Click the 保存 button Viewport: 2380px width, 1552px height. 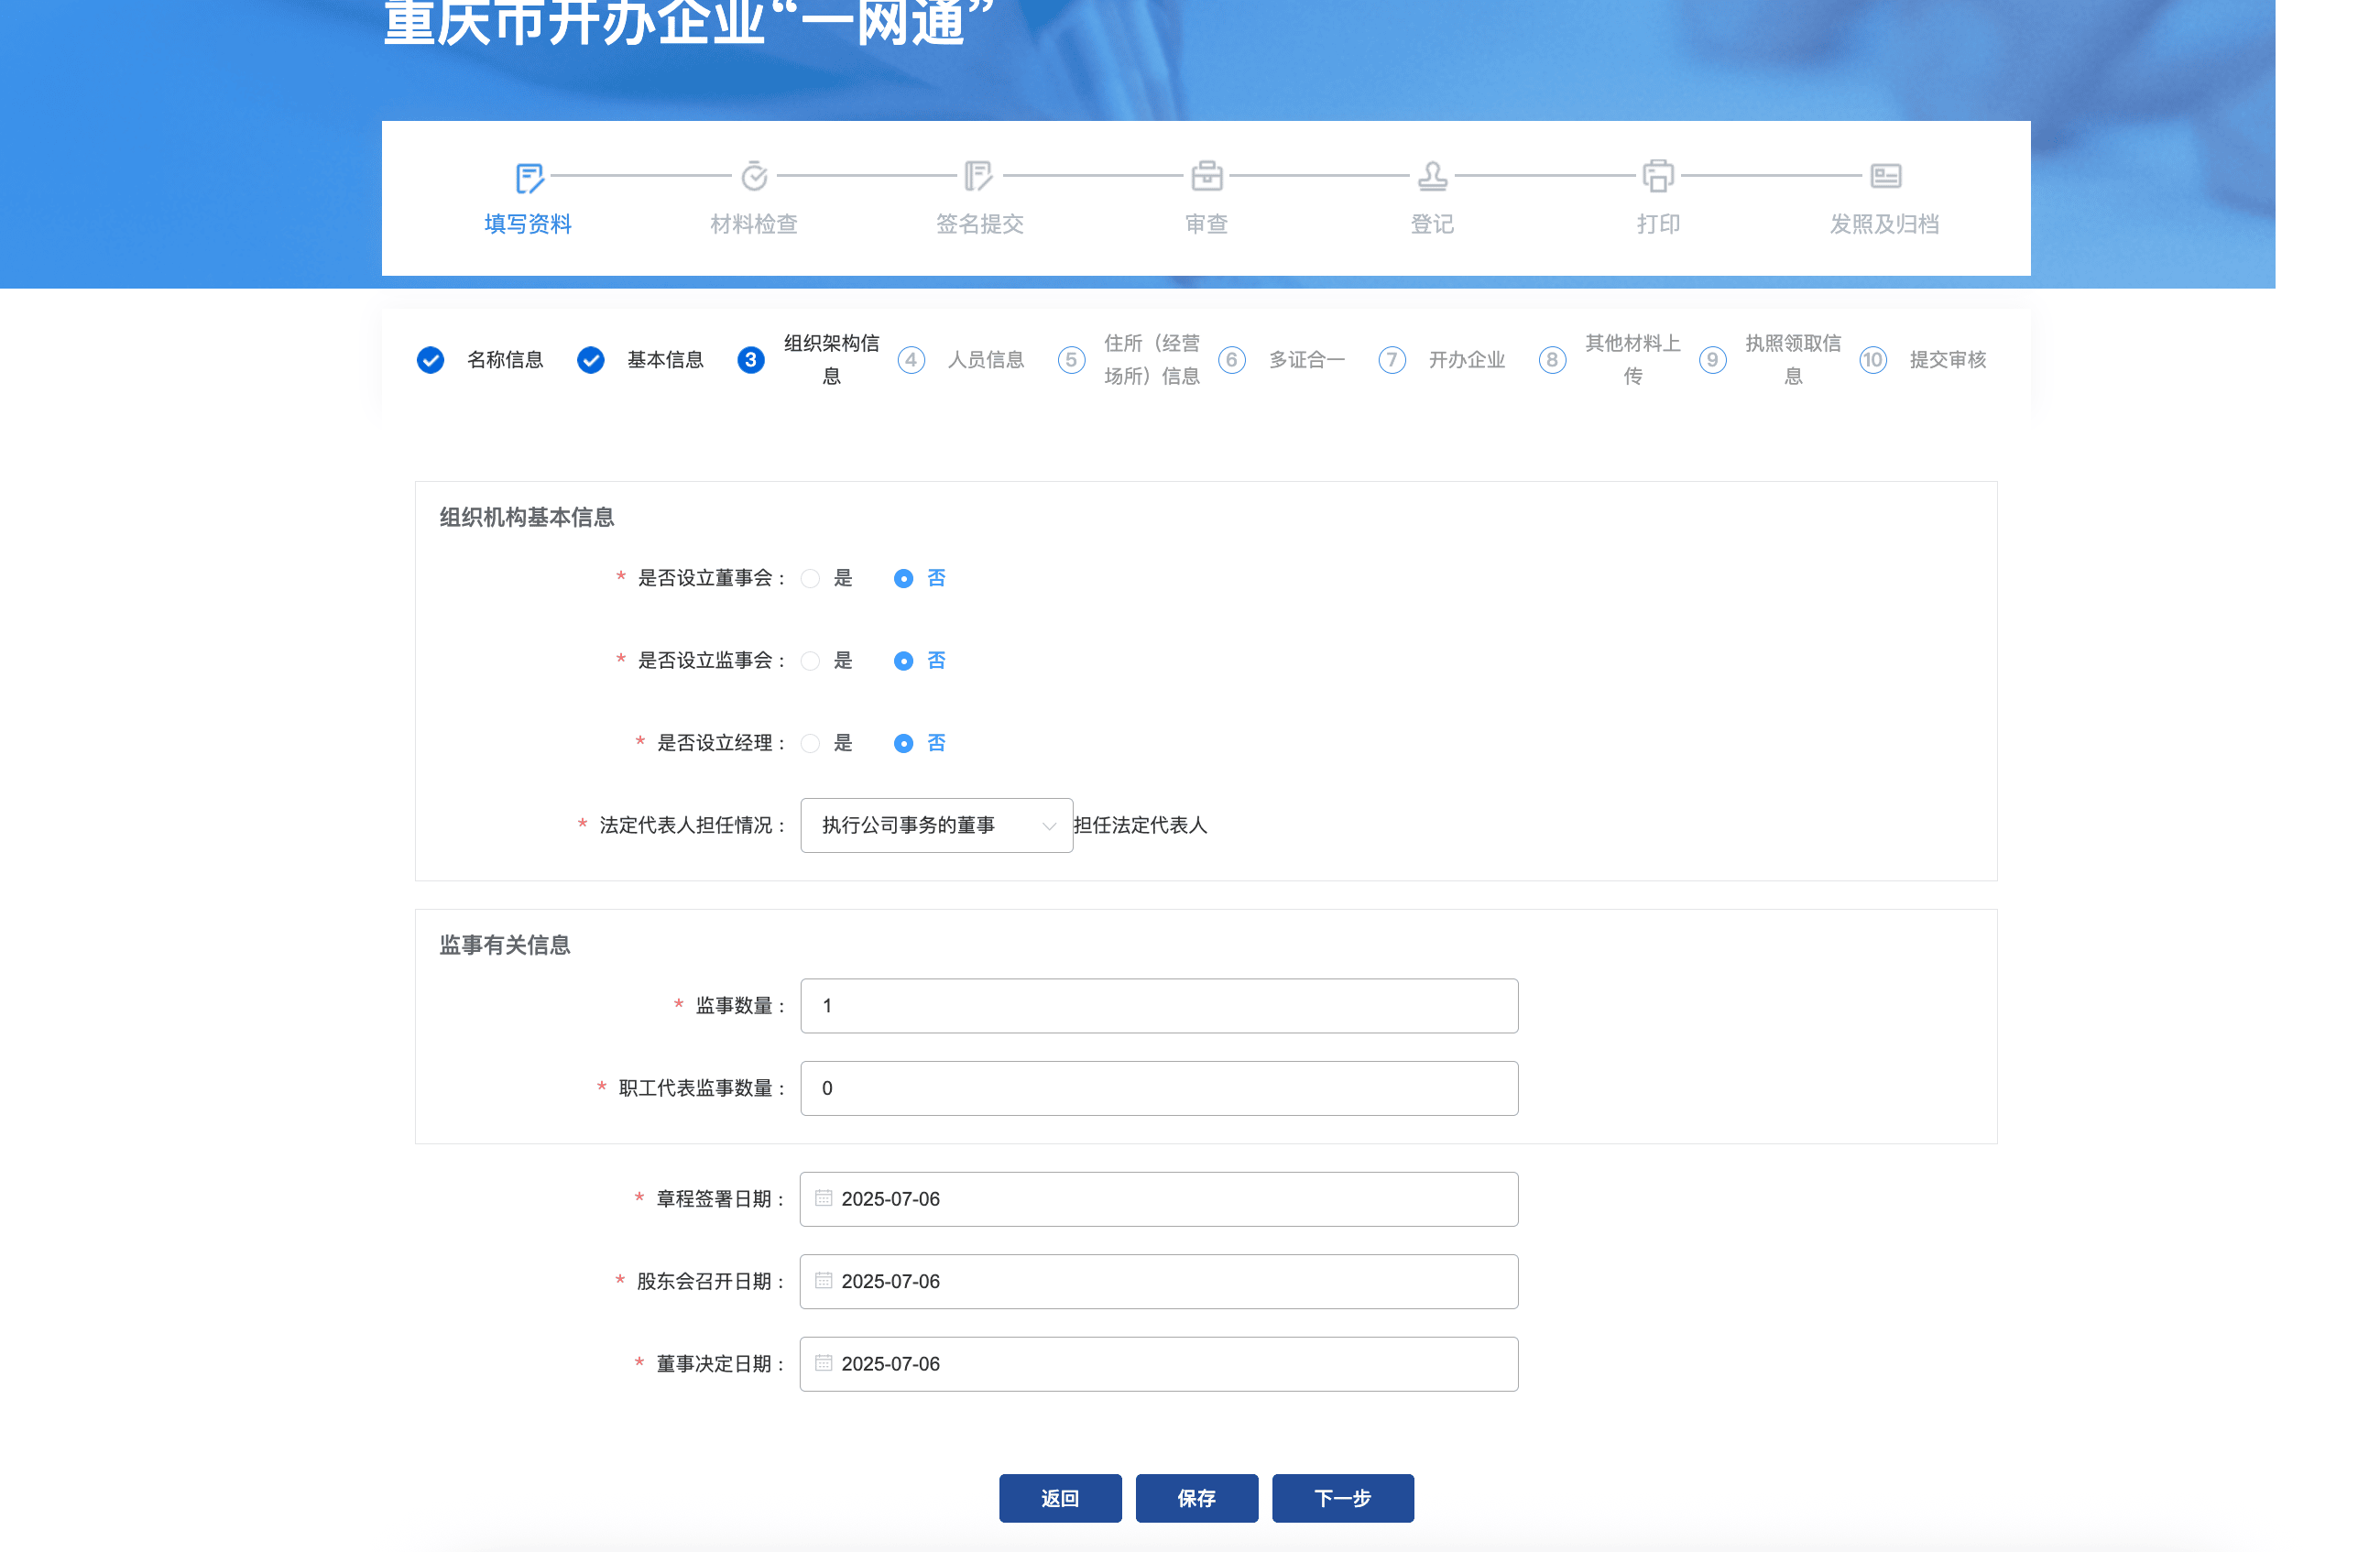[1196, 1498]
